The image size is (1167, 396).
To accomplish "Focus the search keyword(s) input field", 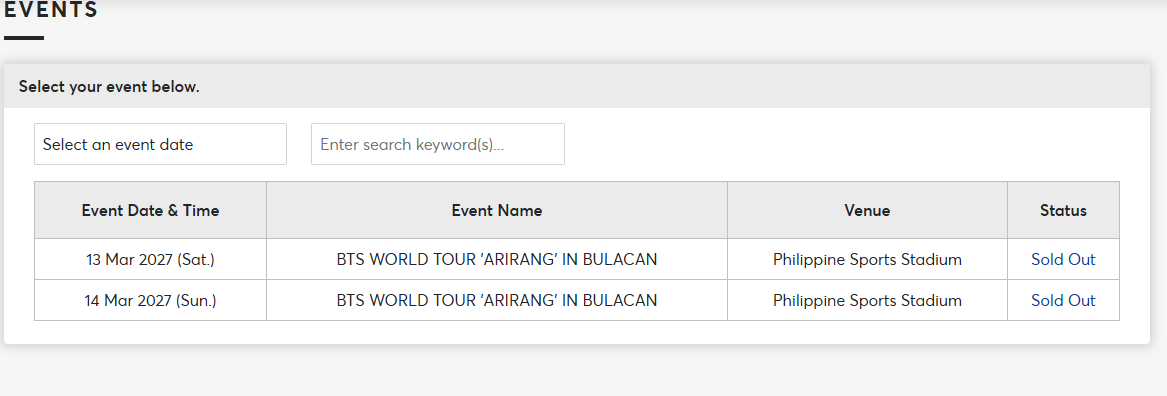I will pyautogui.click(x=438, y=144).
